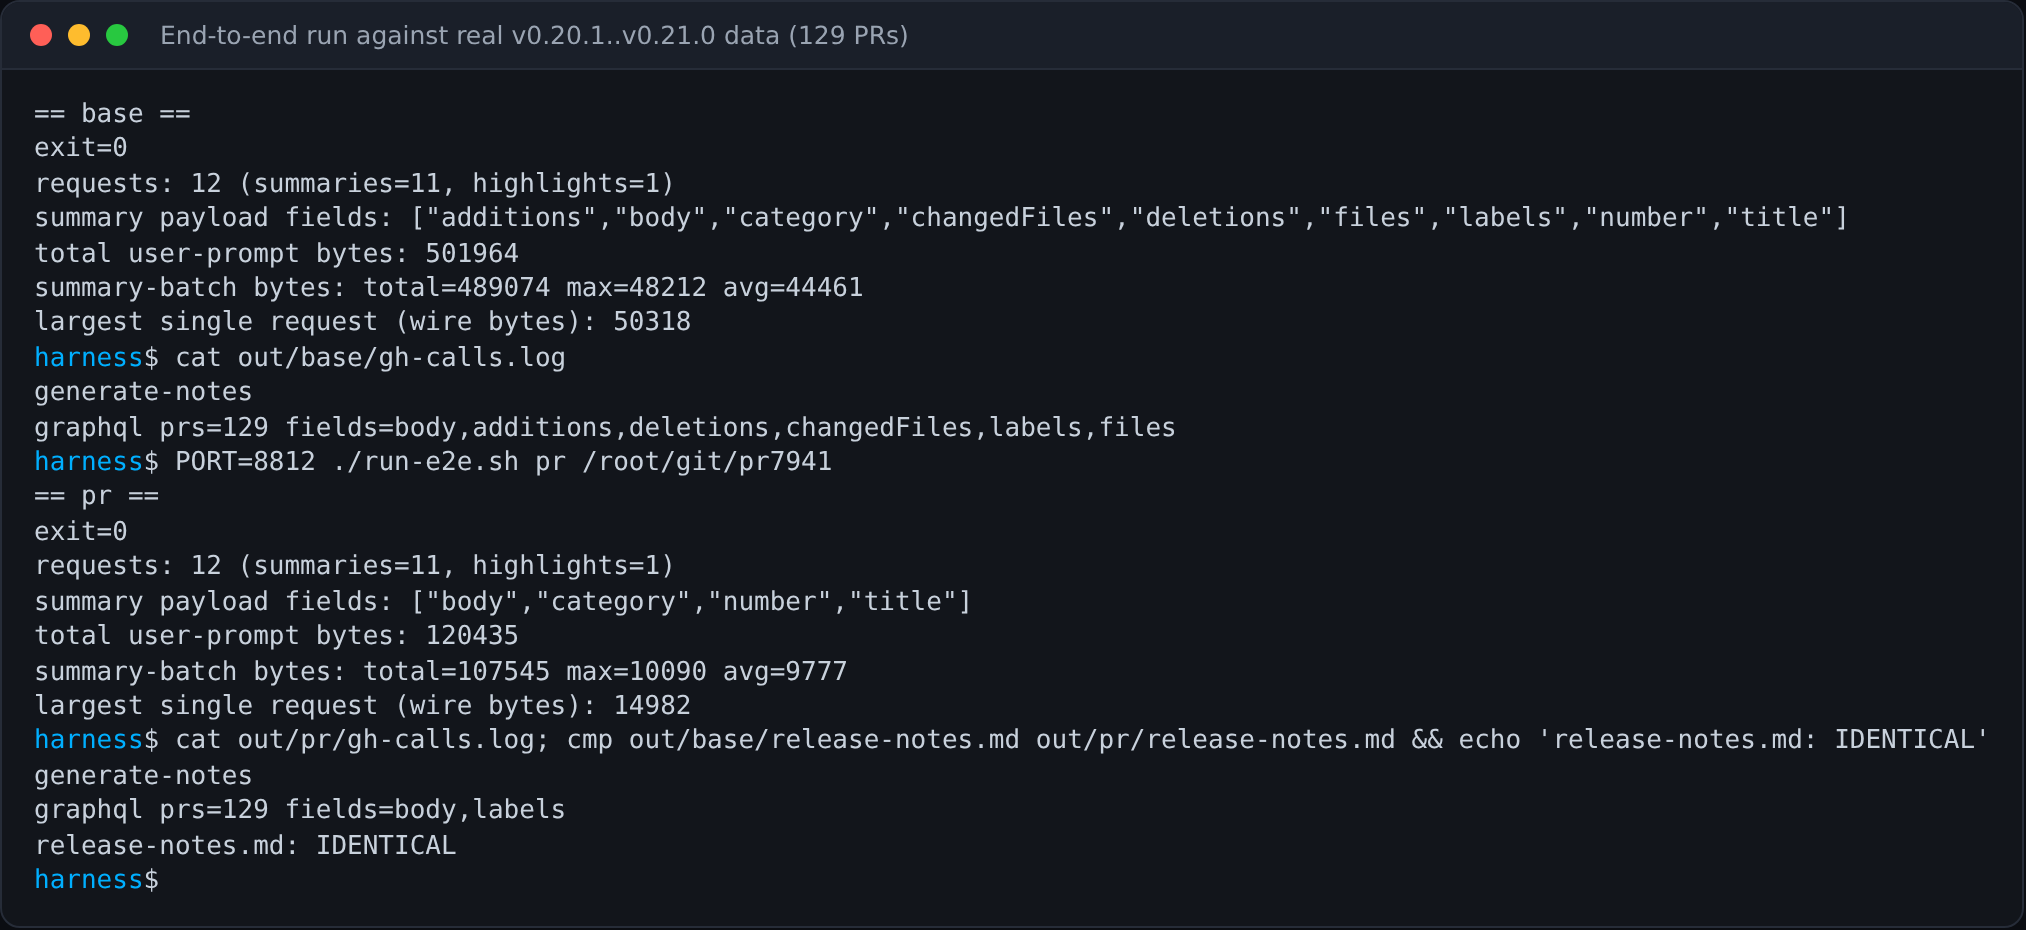
Task: Click the base graphql fields line ending in 'files'
Action: tap(605, 428)
